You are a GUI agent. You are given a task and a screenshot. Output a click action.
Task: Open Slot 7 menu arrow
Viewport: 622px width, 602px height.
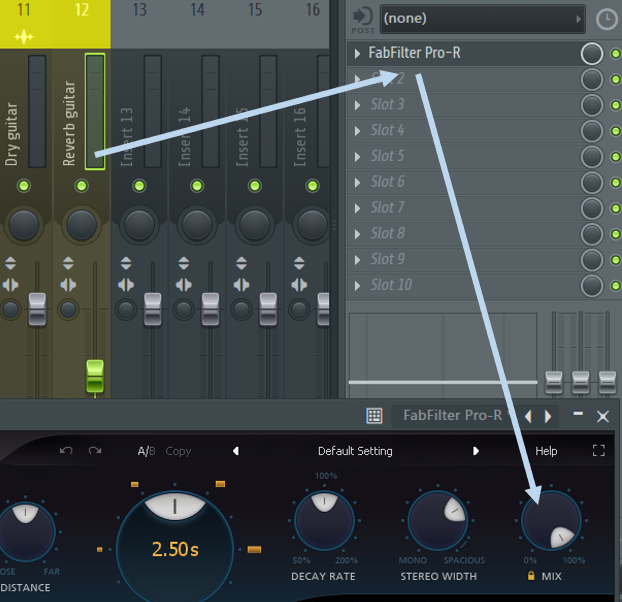(357, 208)
